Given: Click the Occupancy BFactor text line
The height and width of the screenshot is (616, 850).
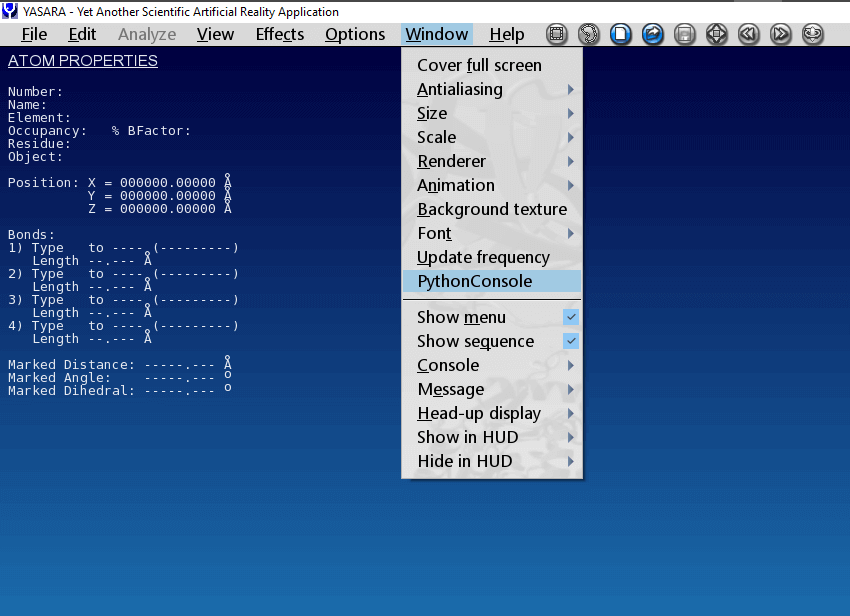Looking at the screenshot, I should (x=99, y=131).
